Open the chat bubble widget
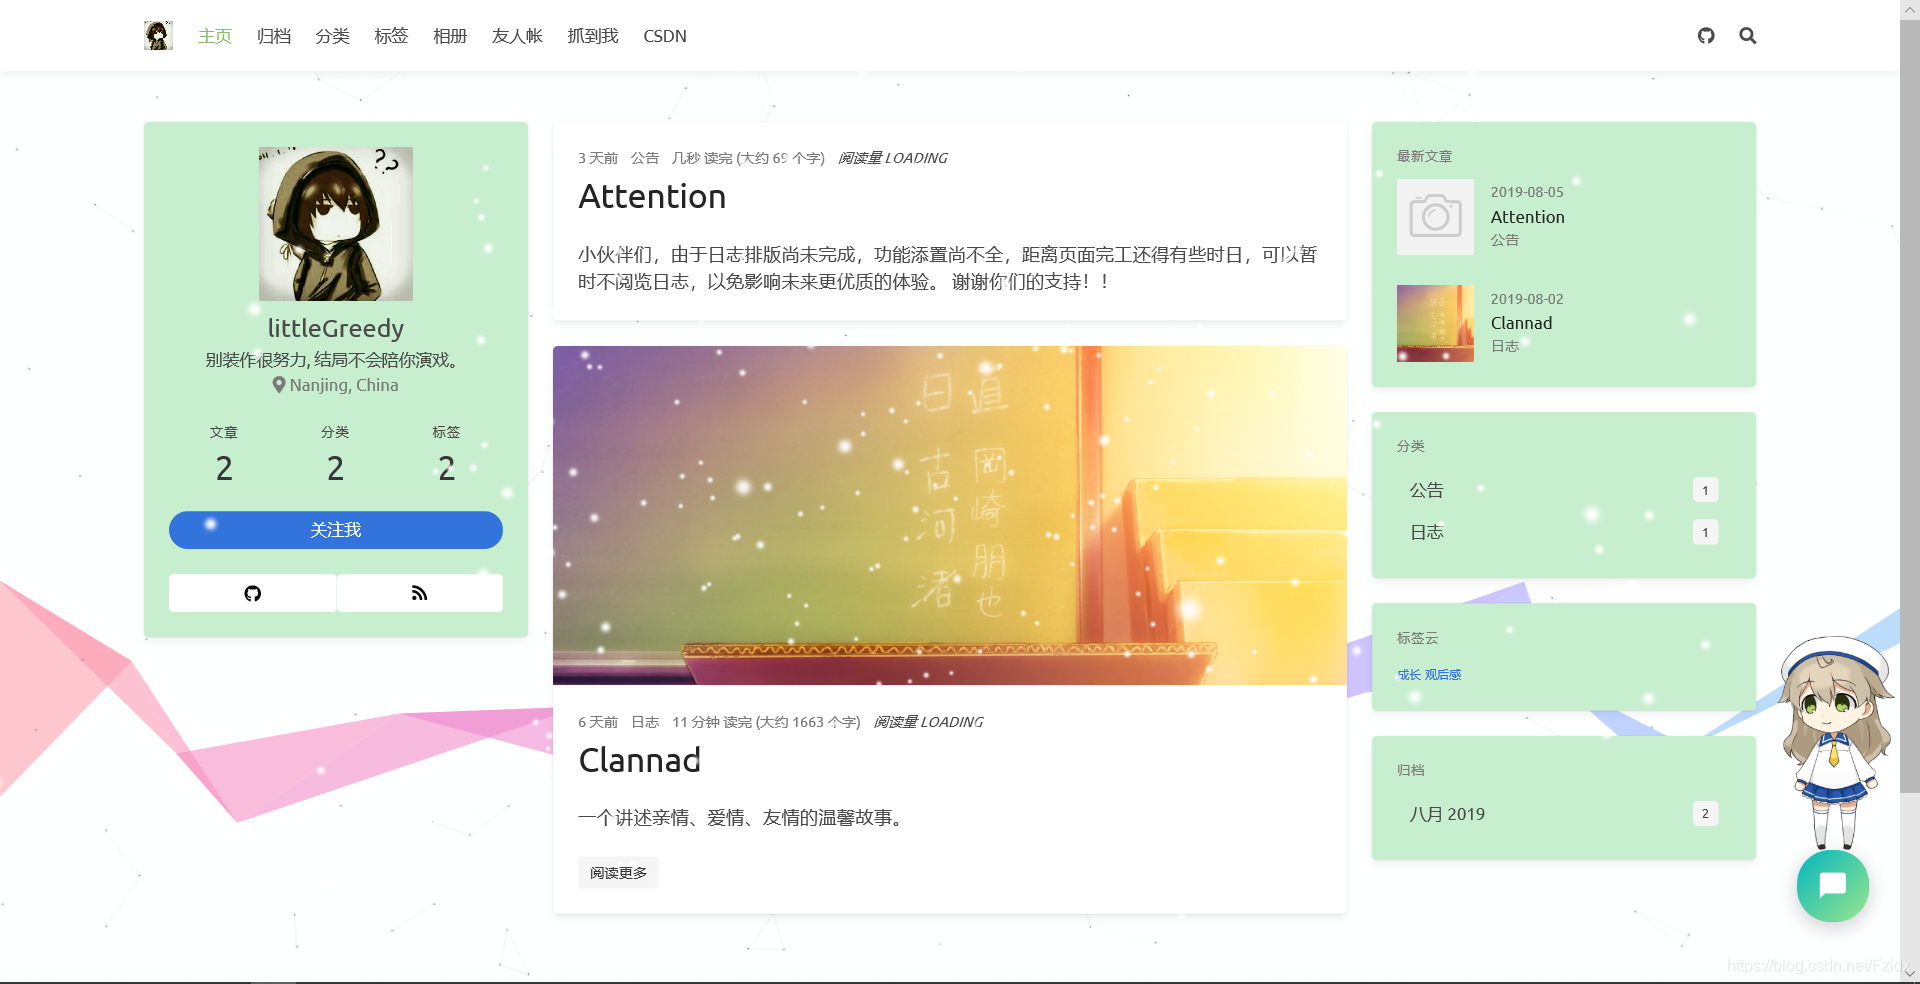The image size is (1920, 984). (x=1833, y=886)
